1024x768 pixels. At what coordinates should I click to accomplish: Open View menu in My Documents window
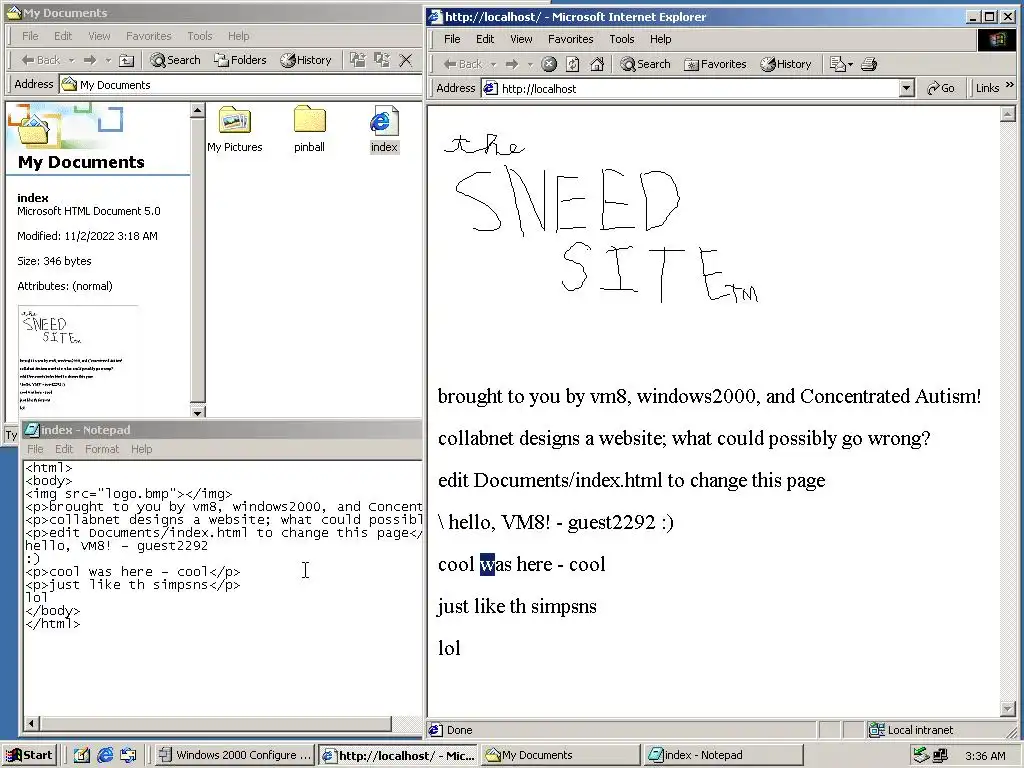pyautogui.click(x=99, y=36)
